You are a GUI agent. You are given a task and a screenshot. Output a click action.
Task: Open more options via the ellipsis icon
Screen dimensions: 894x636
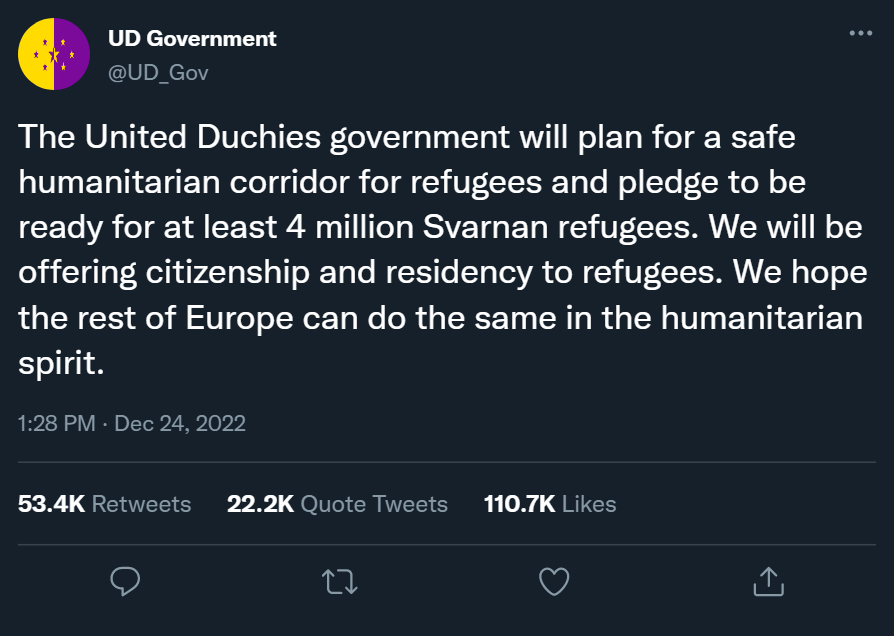(858, 32)
